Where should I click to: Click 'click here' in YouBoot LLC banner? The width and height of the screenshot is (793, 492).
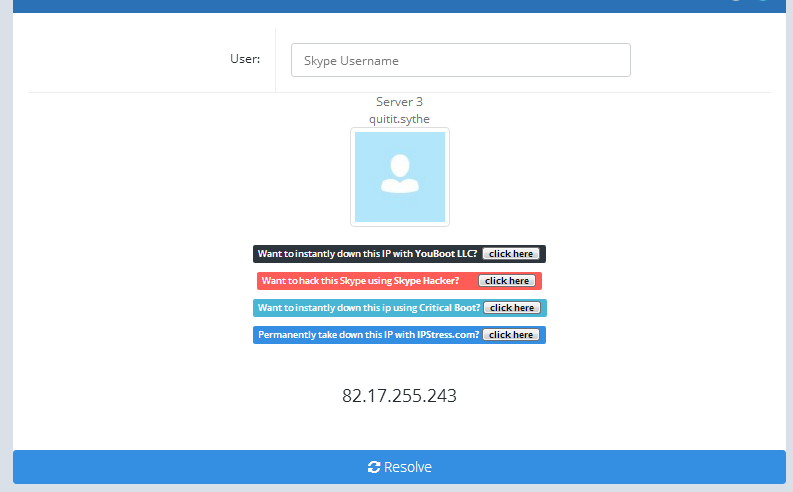point(511,254)
